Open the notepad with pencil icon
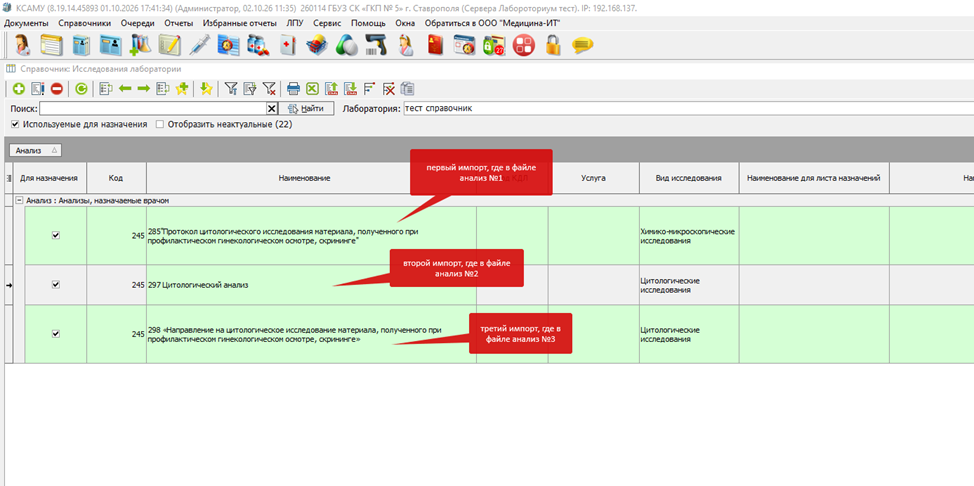 tap(170, 46)
